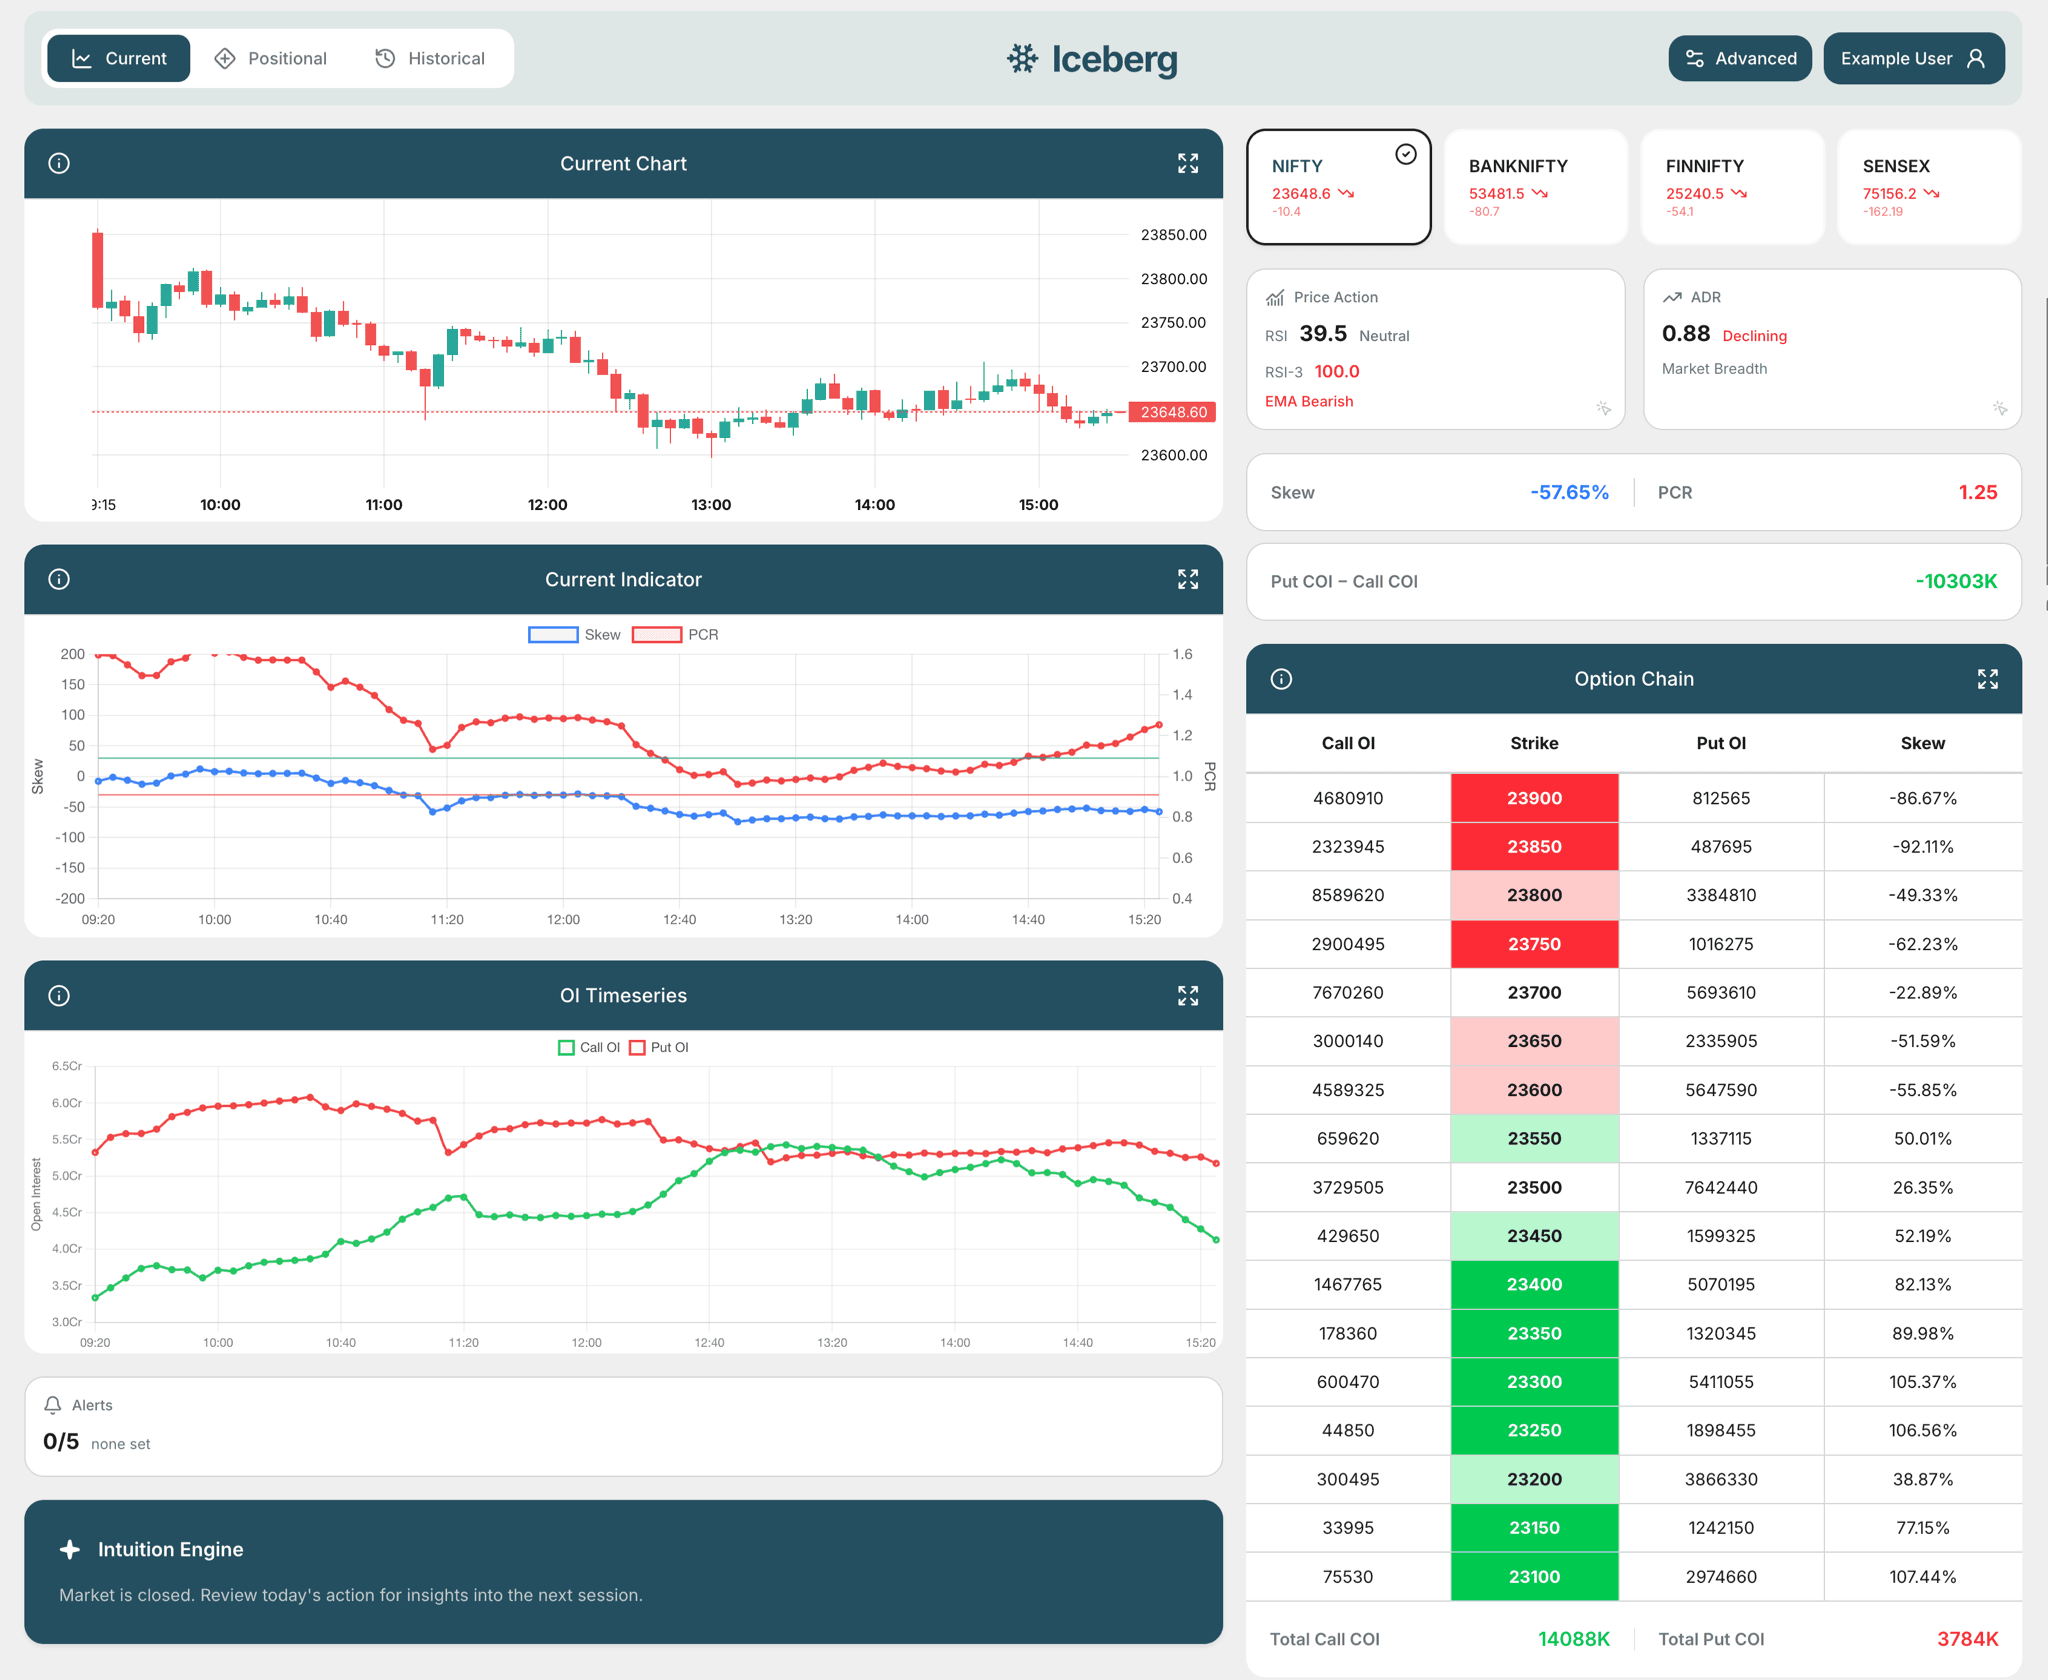Click the EMA Bearish label
This screenshot has width=2048, height=1680.
[1308, 401]
